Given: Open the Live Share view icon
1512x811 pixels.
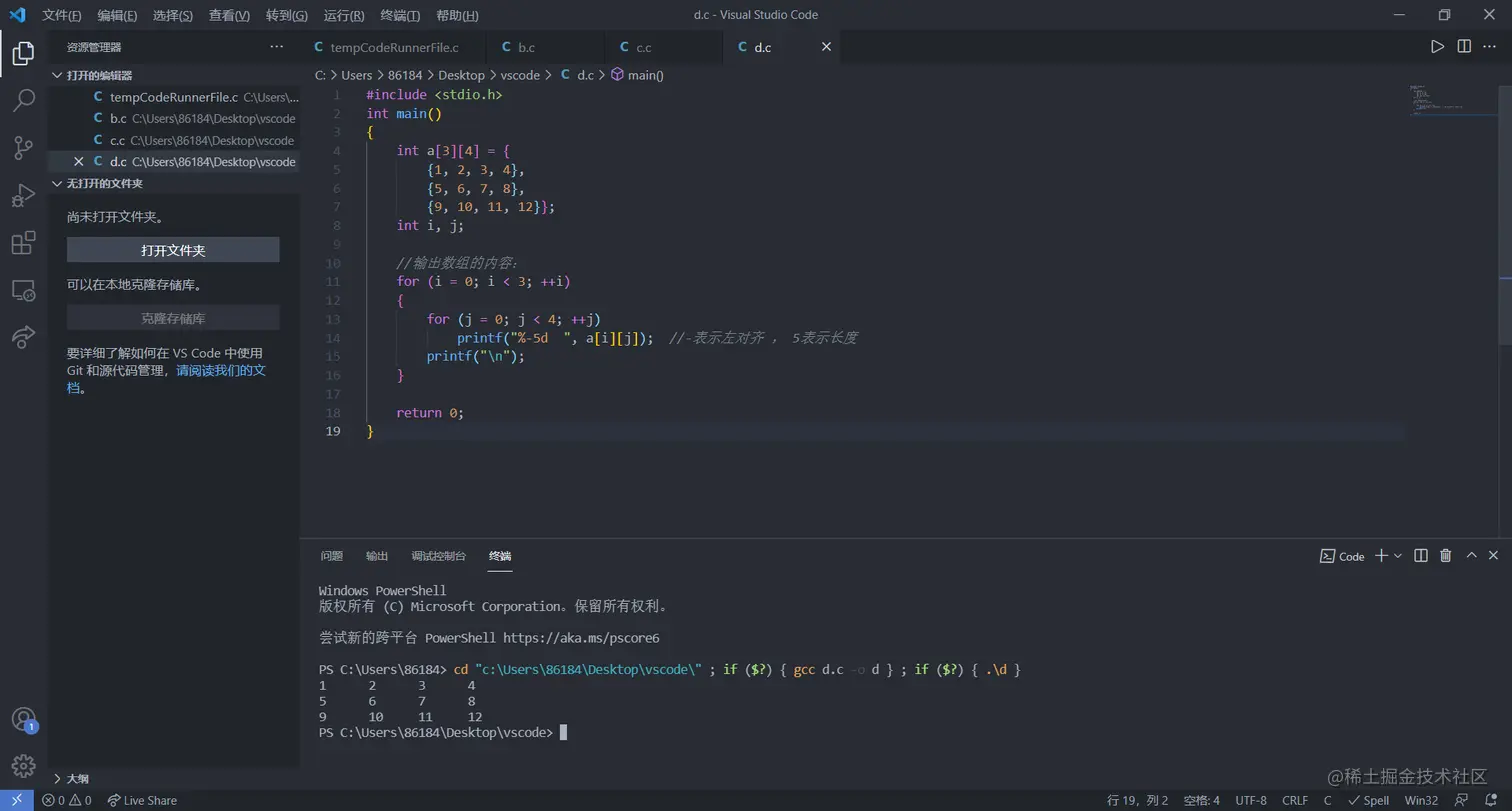Looking at the screenshot, I should pos(23,337).
